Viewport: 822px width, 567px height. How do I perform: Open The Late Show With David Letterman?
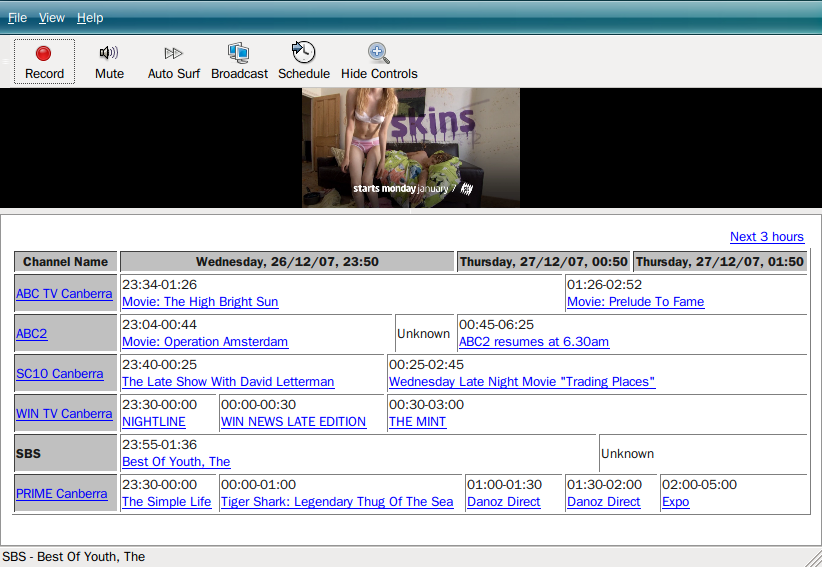tap(228, 381)
